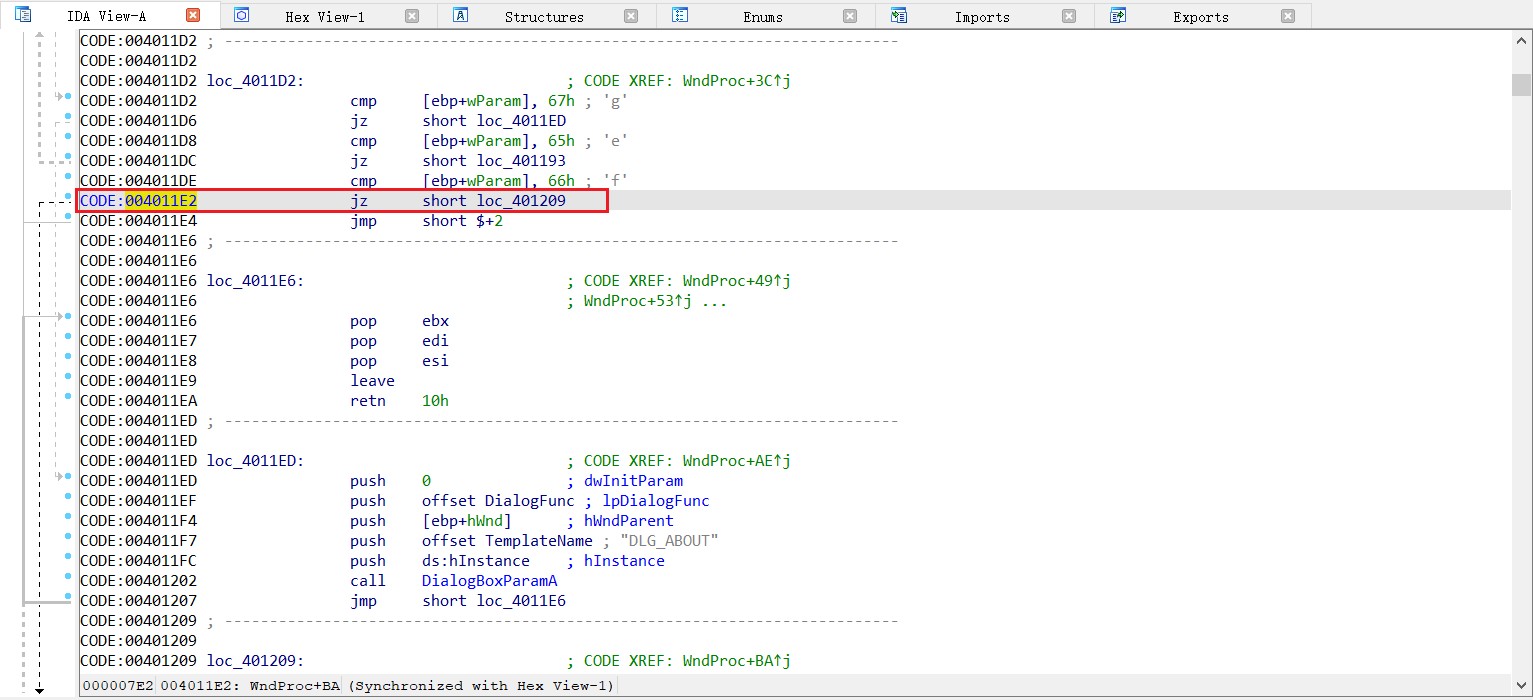The width and height of the screenshot is (1533, 700).
Task: Click 'short loc_4011ED' operand at 004011D6
Action: (494, 121)
